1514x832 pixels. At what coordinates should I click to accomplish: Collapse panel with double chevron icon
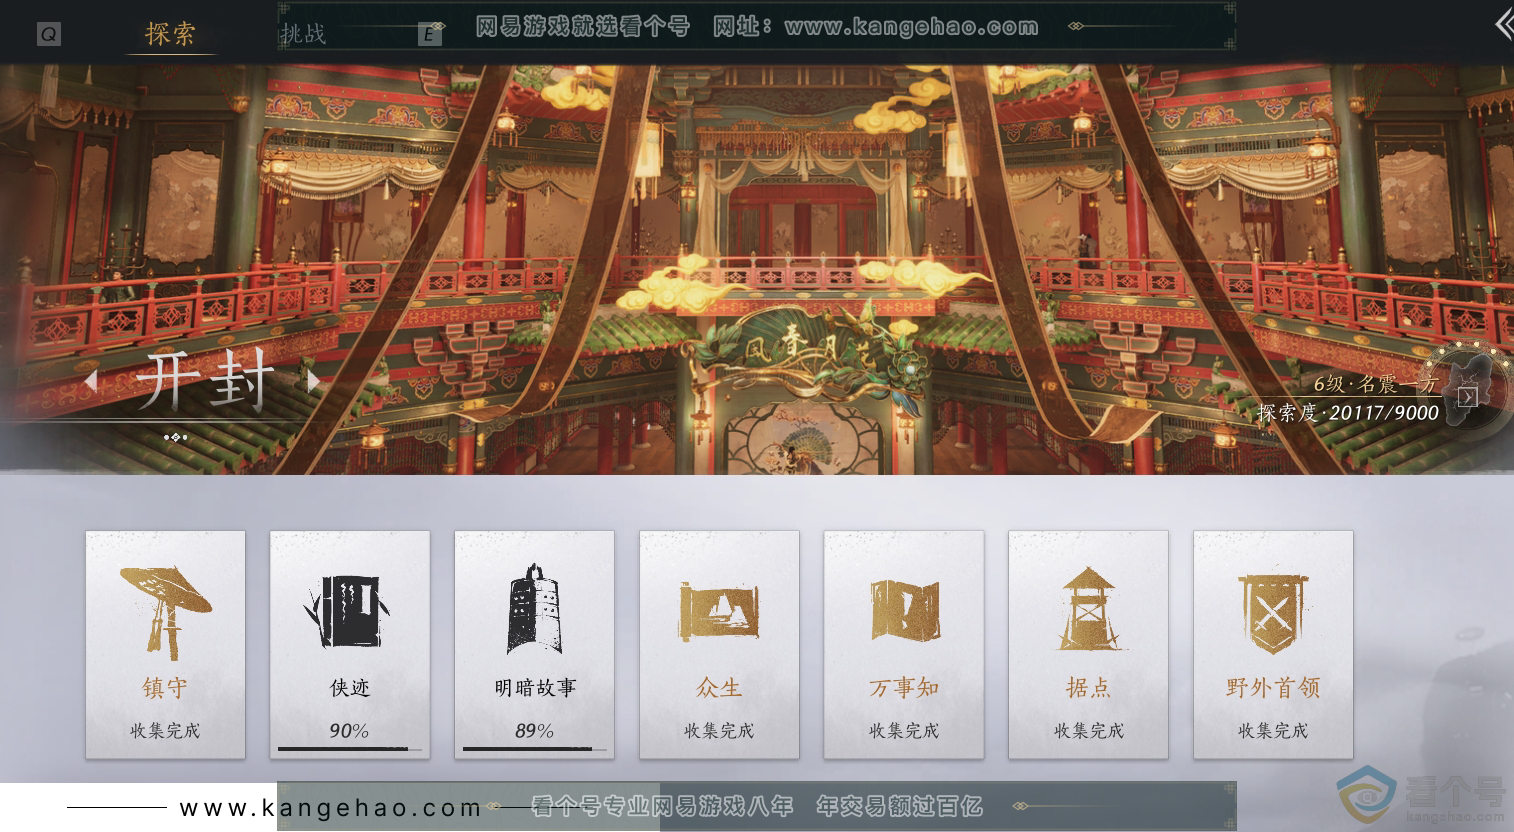[x=1503, y=24]
